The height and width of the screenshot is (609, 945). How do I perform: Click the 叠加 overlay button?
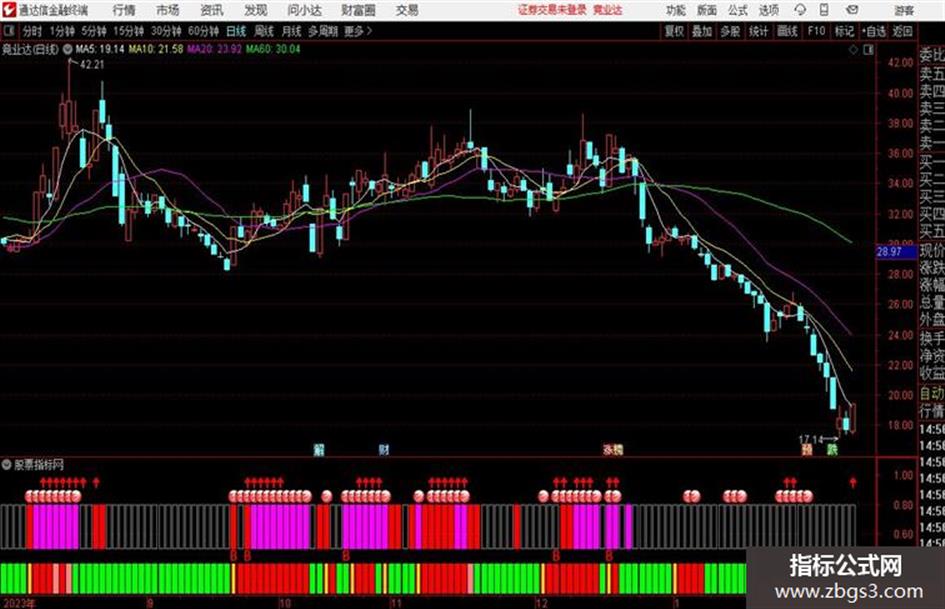coord(702,31)
